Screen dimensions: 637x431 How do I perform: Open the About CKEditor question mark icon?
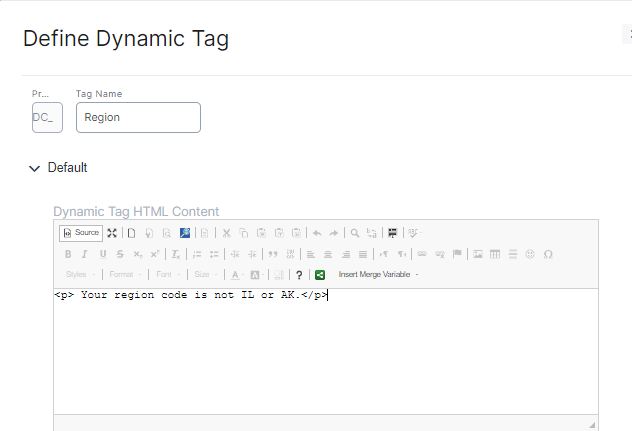point(299,274)
